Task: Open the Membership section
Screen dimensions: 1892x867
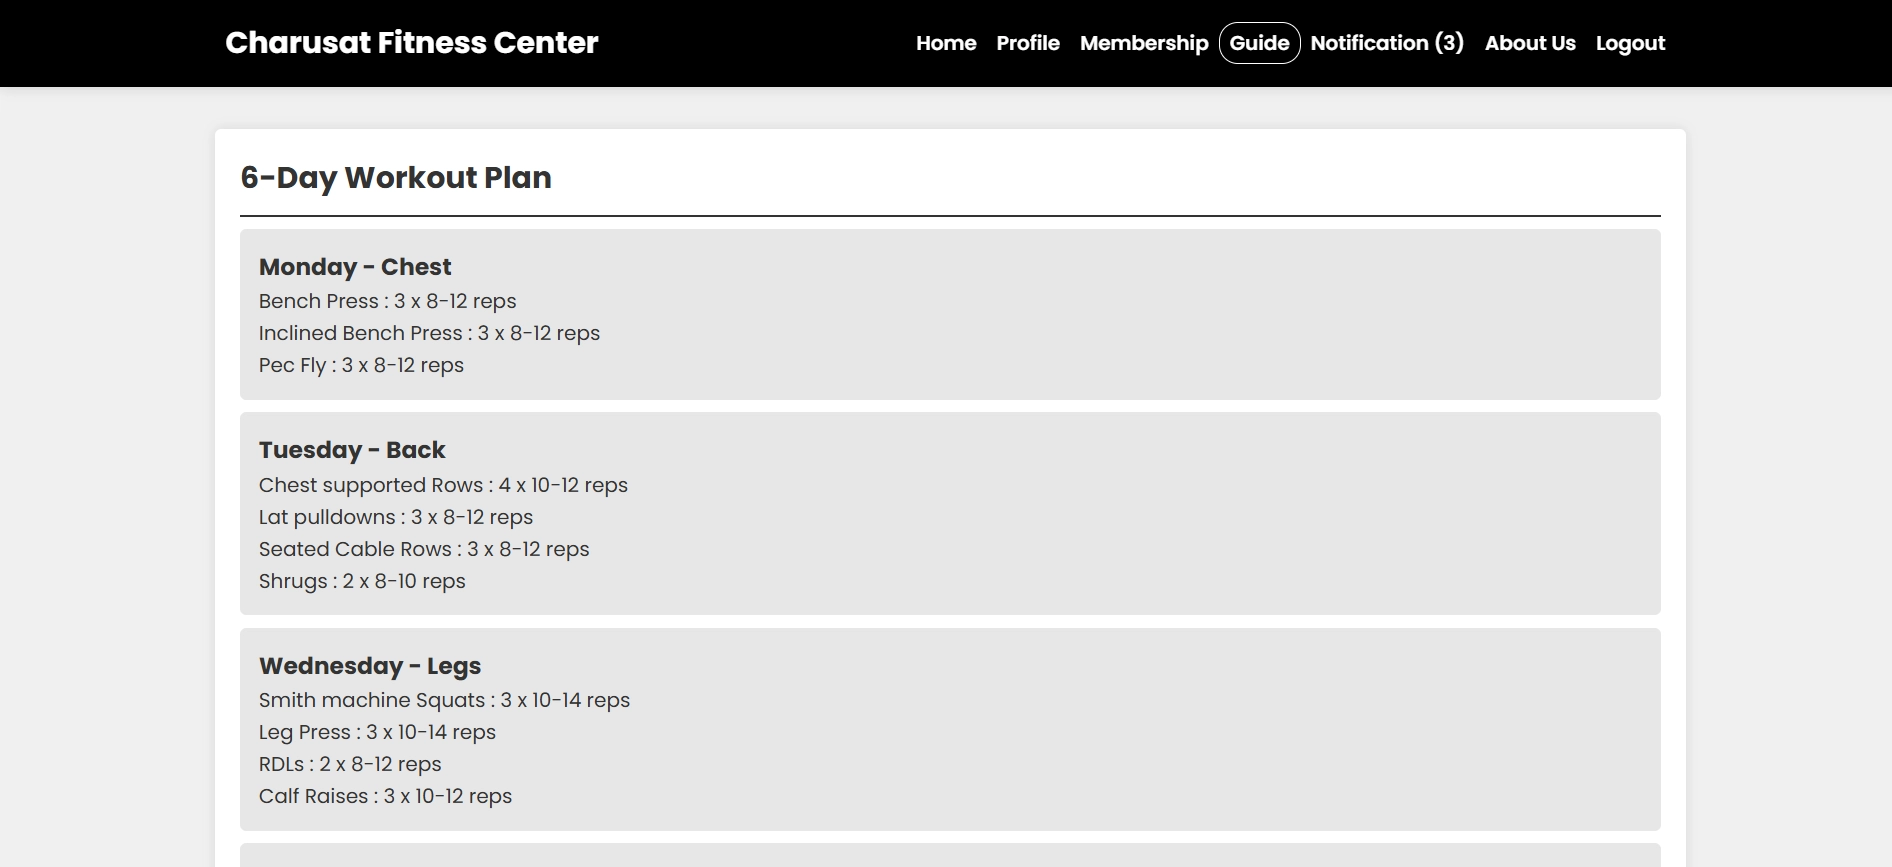Action: point(1144,43)
